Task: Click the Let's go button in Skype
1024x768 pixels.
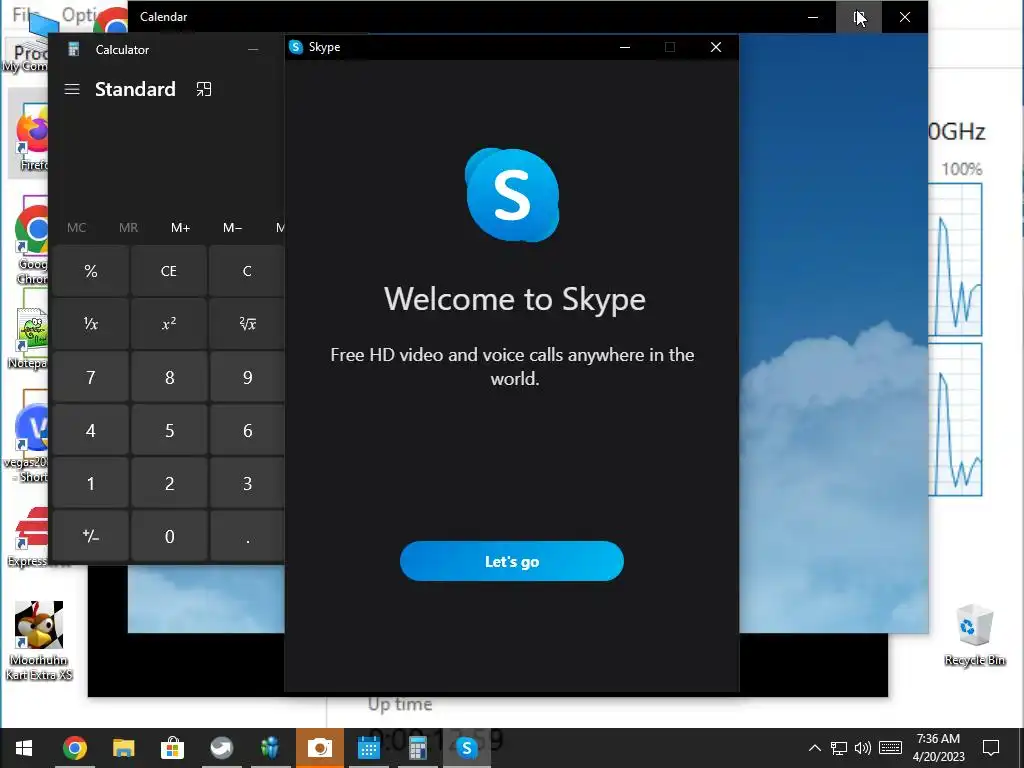Action: click(x=511, y=561)
